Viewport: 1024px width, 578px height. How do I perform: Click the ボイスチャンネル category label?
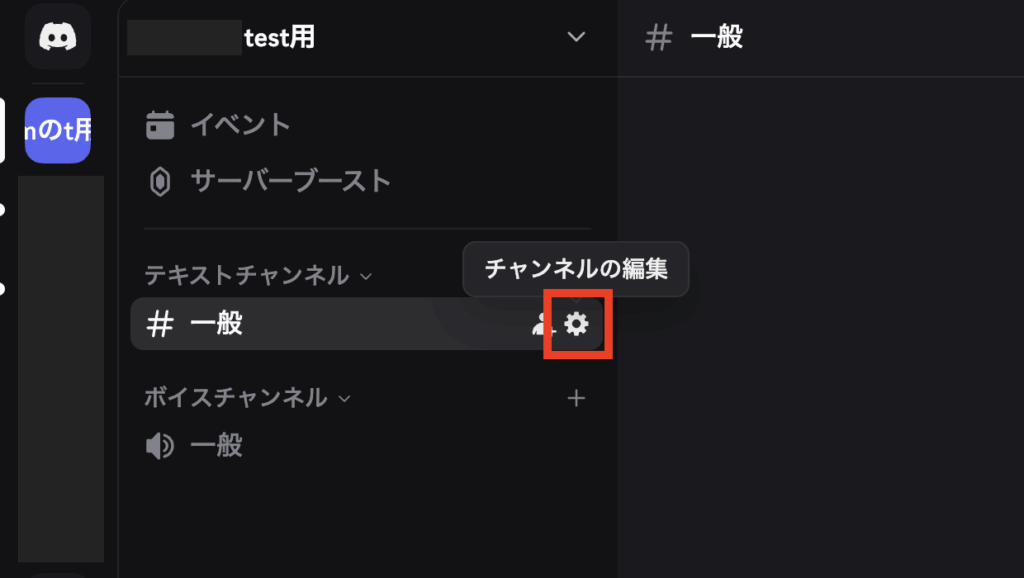235,398
